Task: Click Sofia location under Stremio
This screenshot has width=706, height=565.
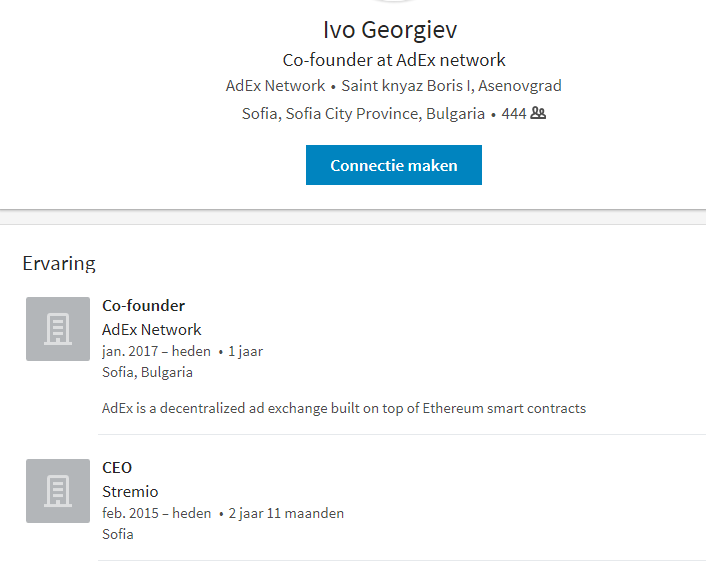Action: [118, 534]
